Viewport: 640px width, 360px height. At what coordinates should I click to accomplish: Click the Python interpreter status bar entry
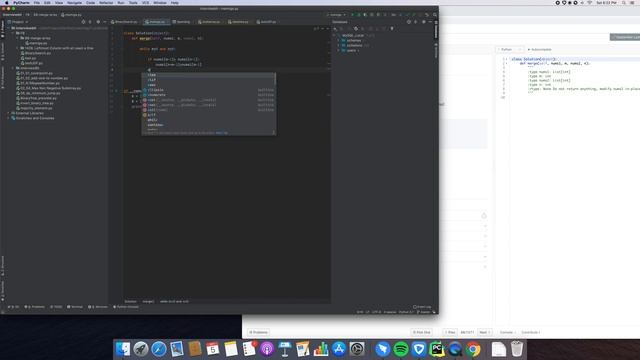click(x=406, y=312)
